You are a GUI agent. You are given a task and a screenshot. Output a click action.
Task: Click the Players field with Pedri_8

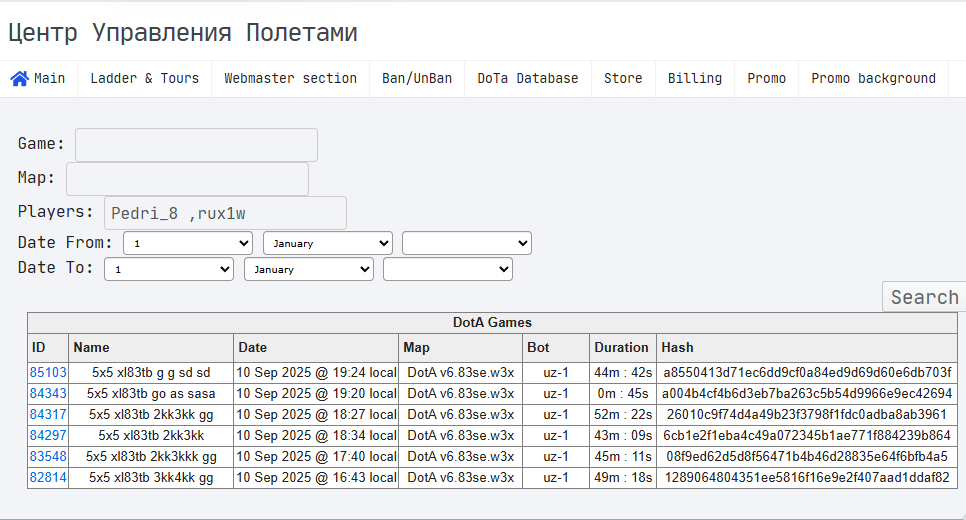[x=225, y=213]
